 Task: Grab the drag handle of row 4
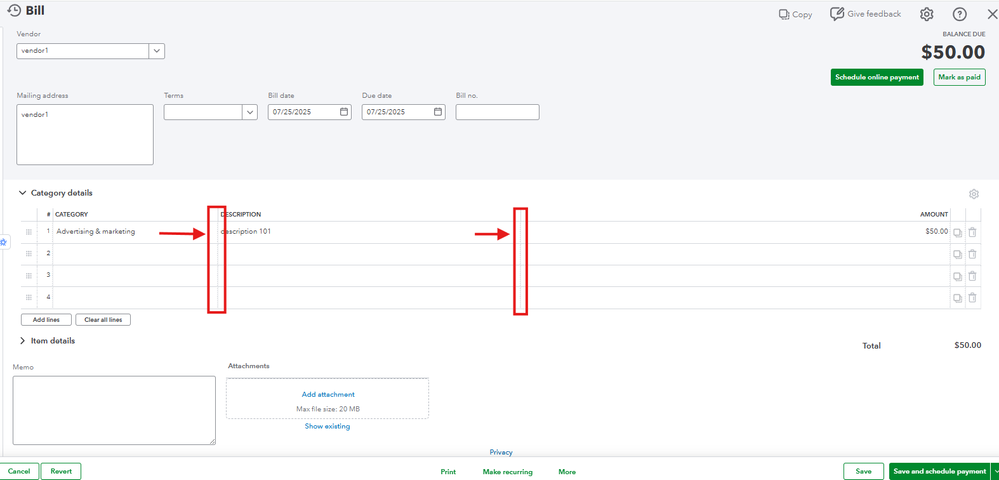coord(29,298)
